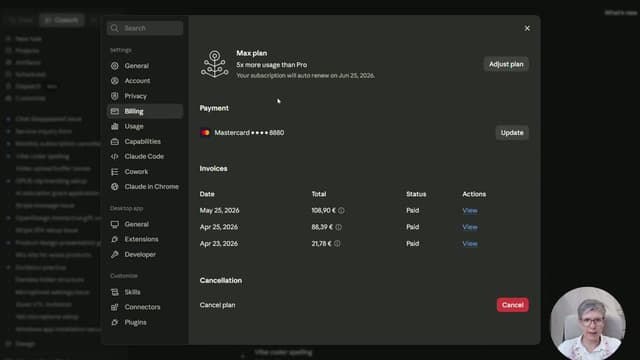640x360 pixels.
Task: Click the 'Max plan' heading
Action: [x=251, y=53]
